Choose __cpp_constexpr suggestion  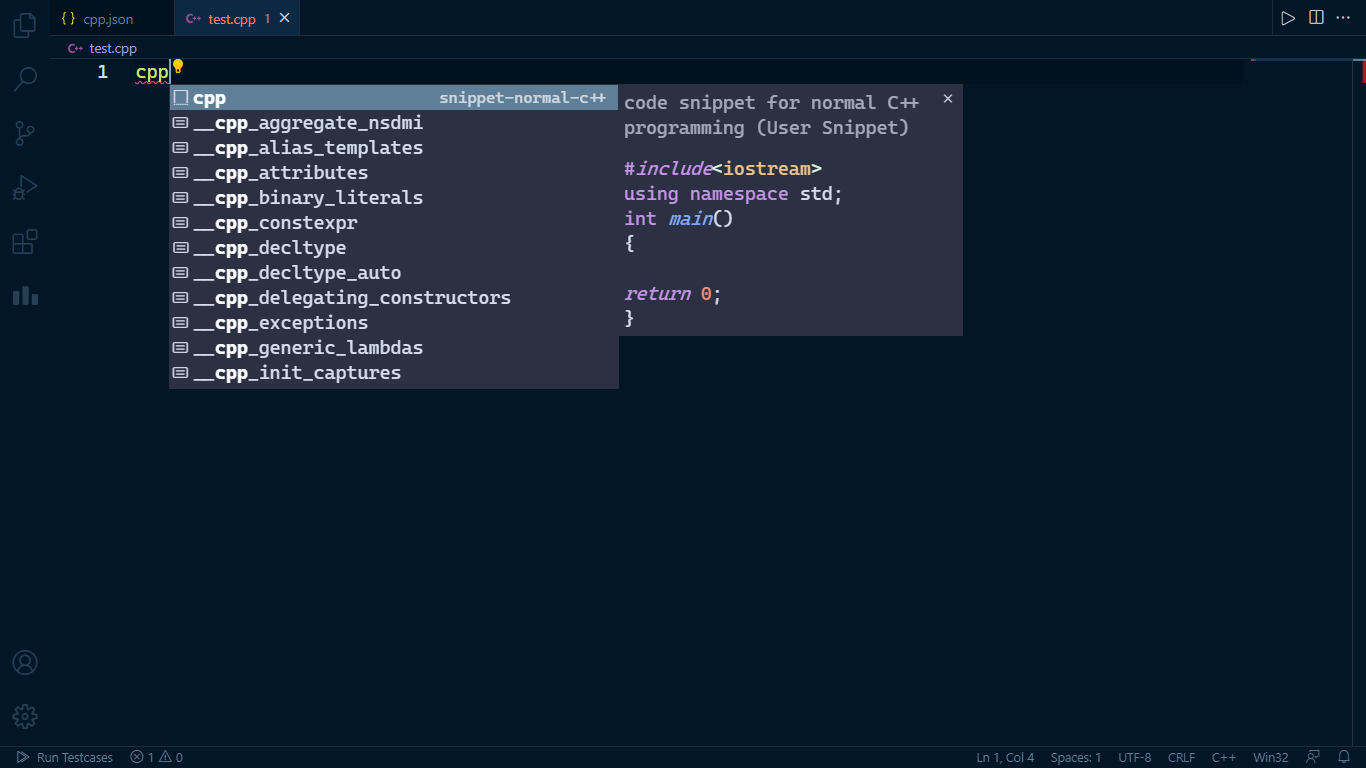(394, 223)
